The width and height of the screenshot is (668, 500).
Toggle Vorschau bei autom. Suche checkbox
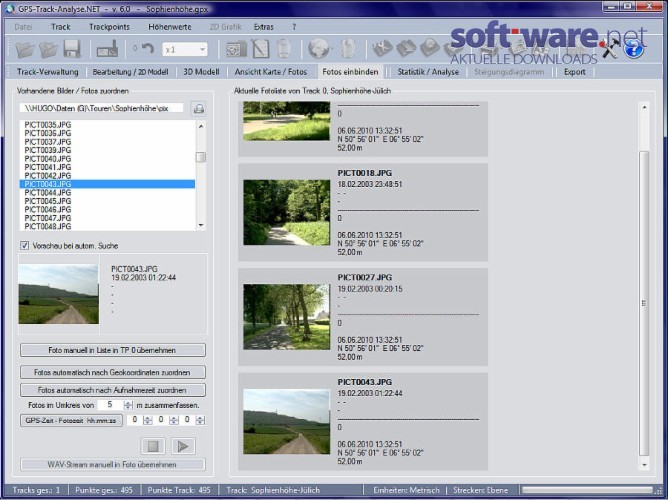[x=25, y=245]
